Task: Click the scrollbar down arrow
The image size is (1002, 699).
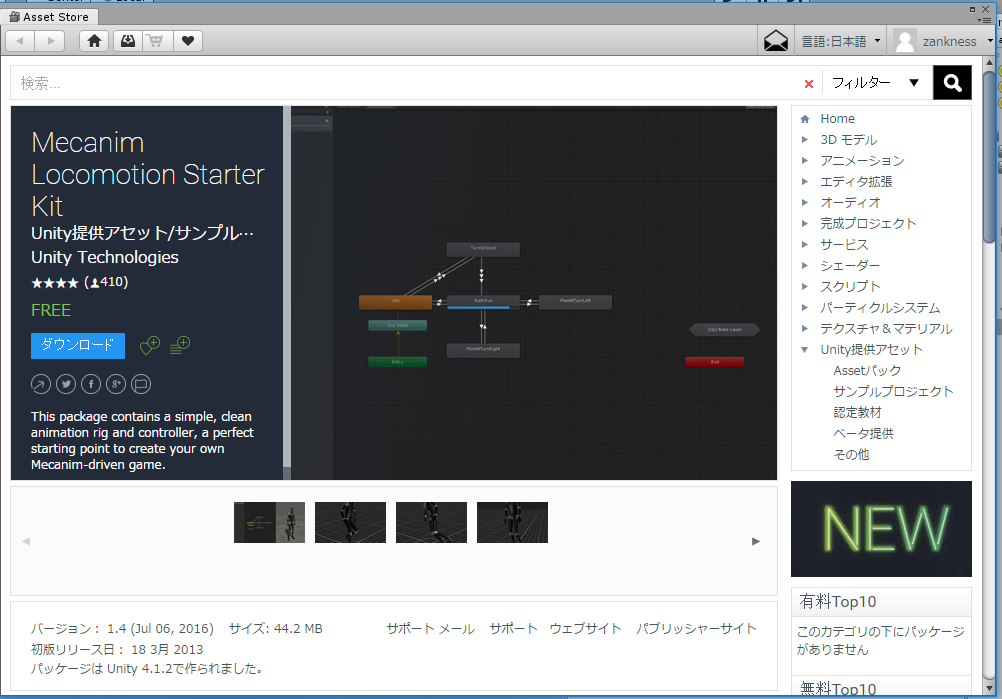Action: pos(989,688)
